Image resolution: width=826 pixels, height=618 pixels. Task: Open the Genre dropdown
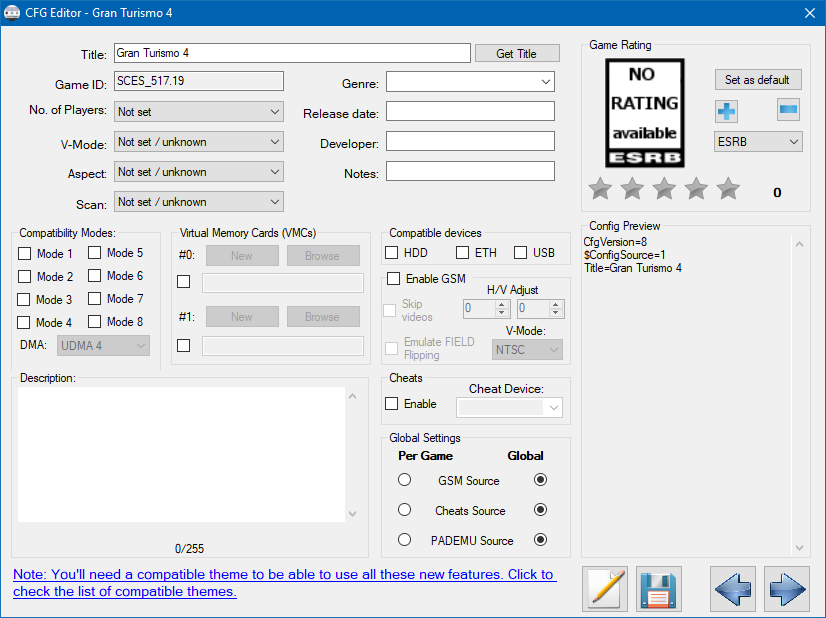click(470, 82)
